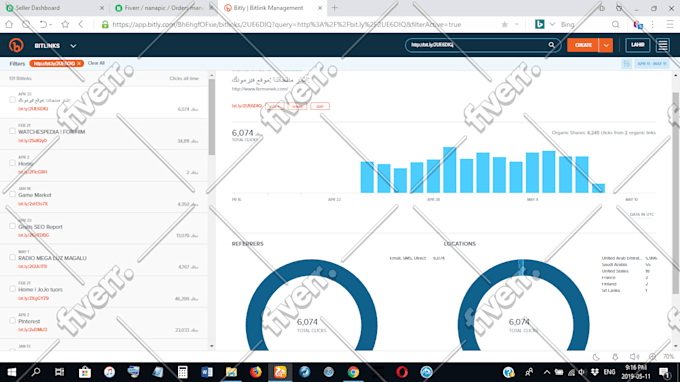Click the address bar URL
This screenshot has height=382, width=680.
(286, 25)
